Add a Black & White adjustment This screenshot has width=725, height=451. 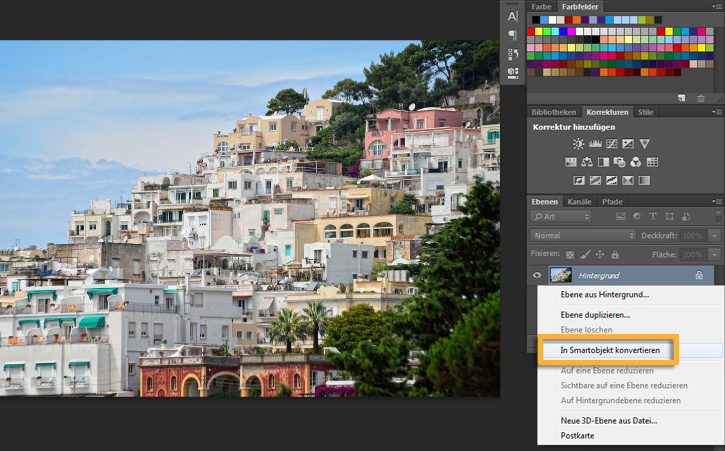[x=603, y=162]
